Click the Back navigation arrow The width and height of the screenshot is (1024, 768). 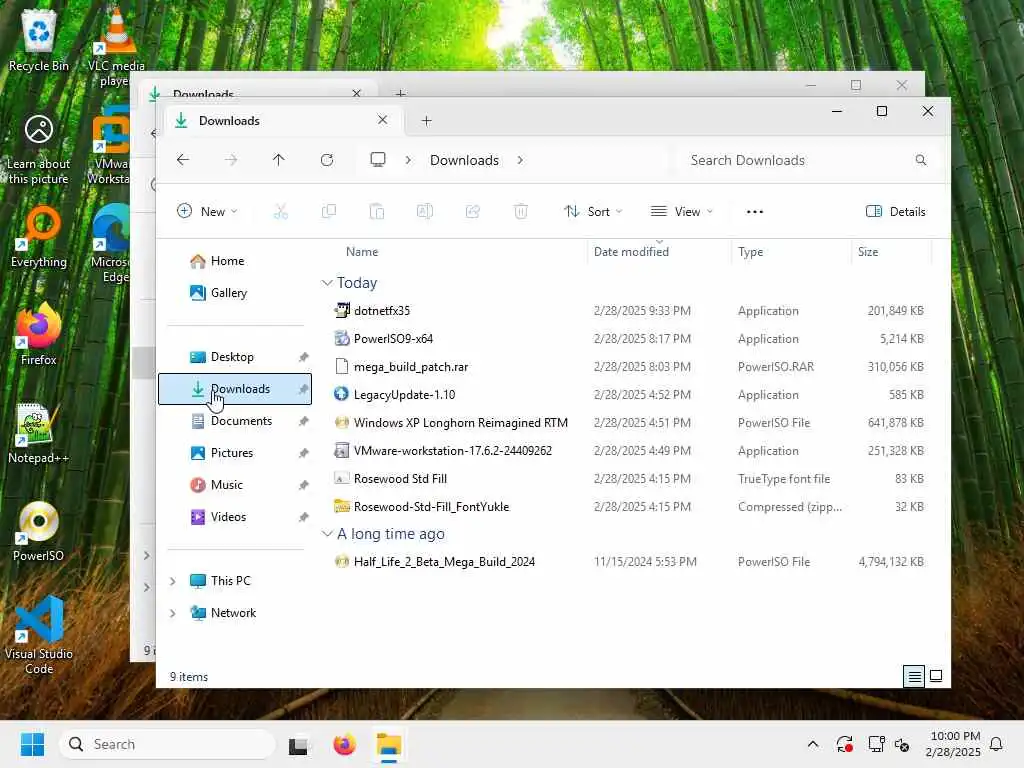point(183,160)
